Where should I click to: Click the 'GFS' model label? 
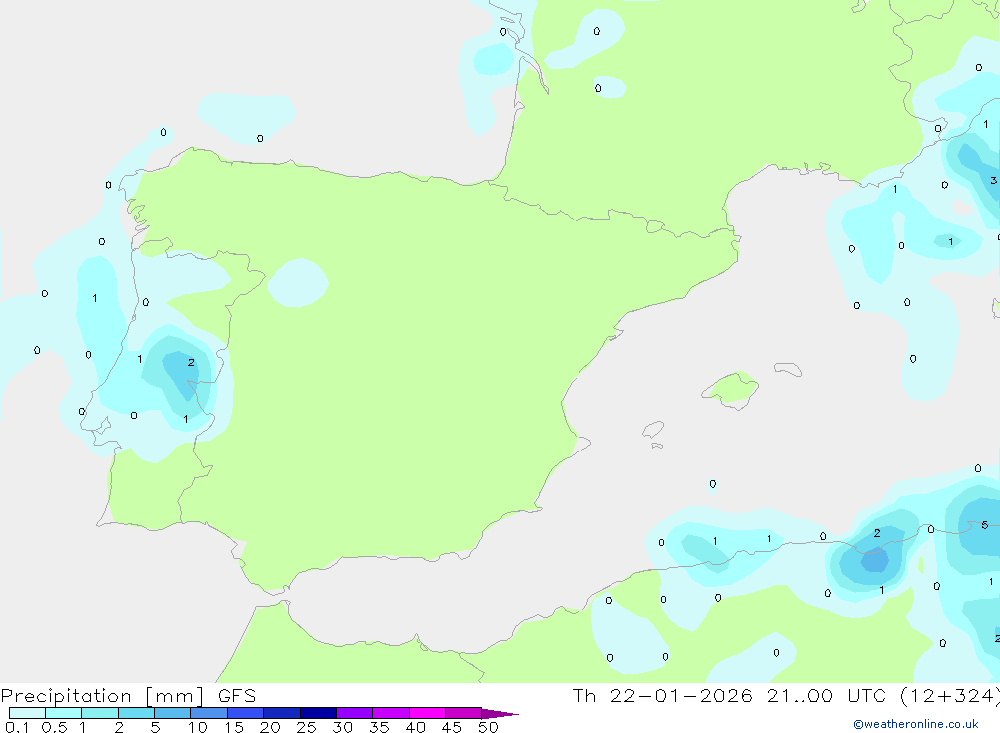(237, 696)
